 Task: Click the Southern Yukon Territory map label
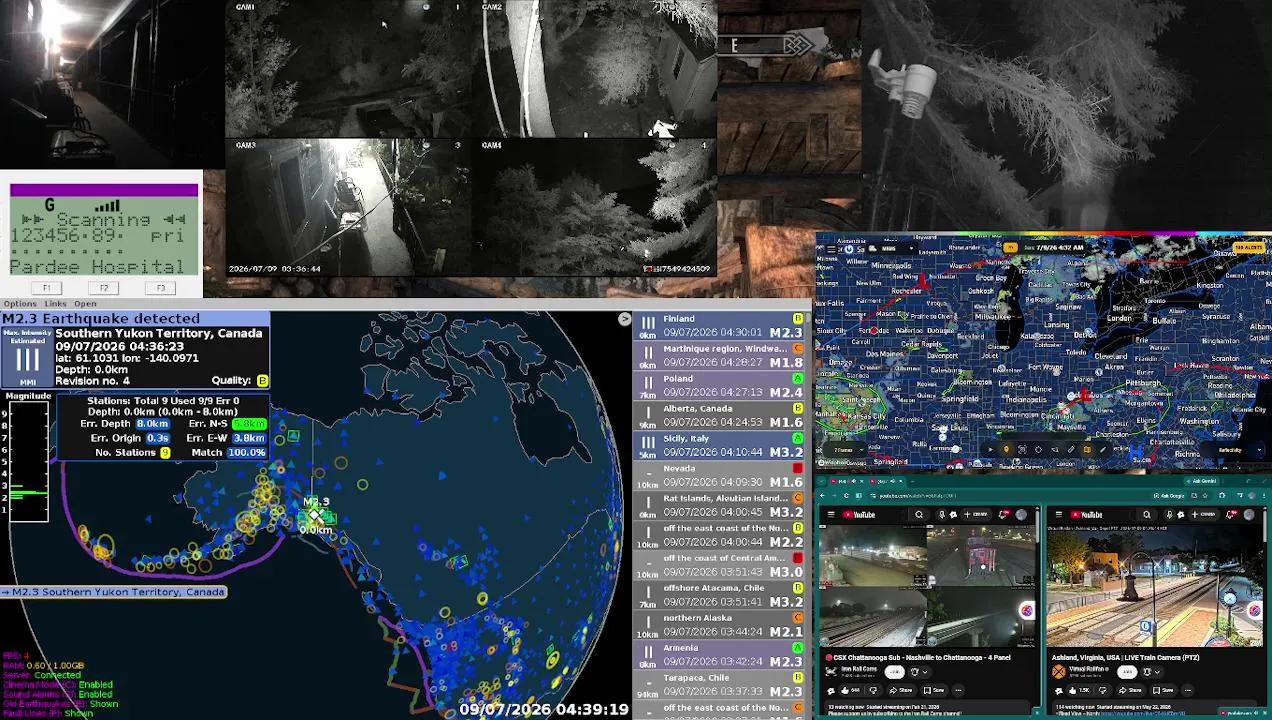tap(113, 592)
